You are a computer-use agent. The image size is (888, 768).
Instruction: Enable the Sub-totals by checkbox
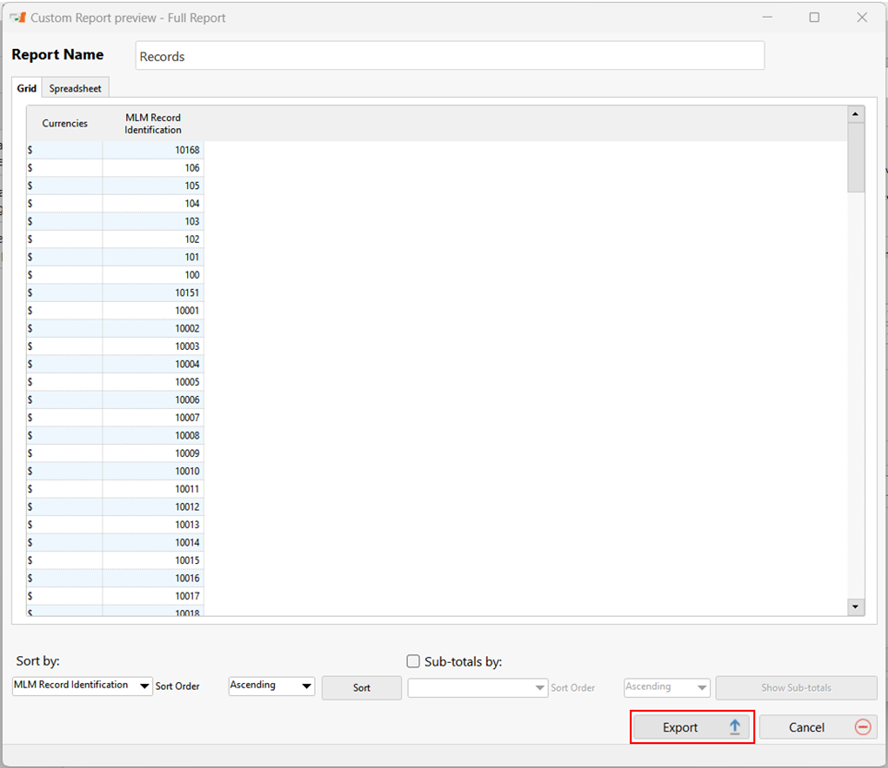pyautogui.click(x=413, y=661)
